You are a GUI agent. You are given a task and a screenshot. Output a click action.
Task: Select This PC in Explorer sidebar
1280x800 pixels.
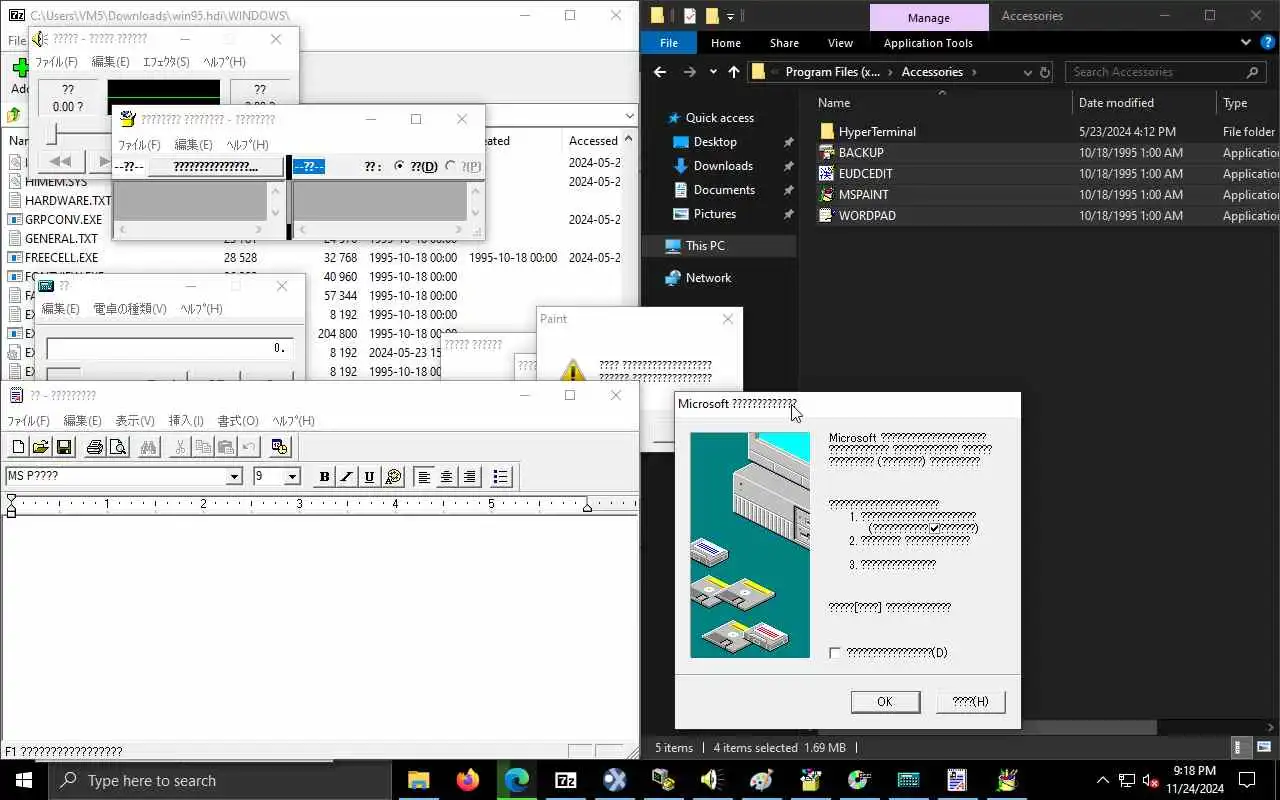(x=705, y=246)
